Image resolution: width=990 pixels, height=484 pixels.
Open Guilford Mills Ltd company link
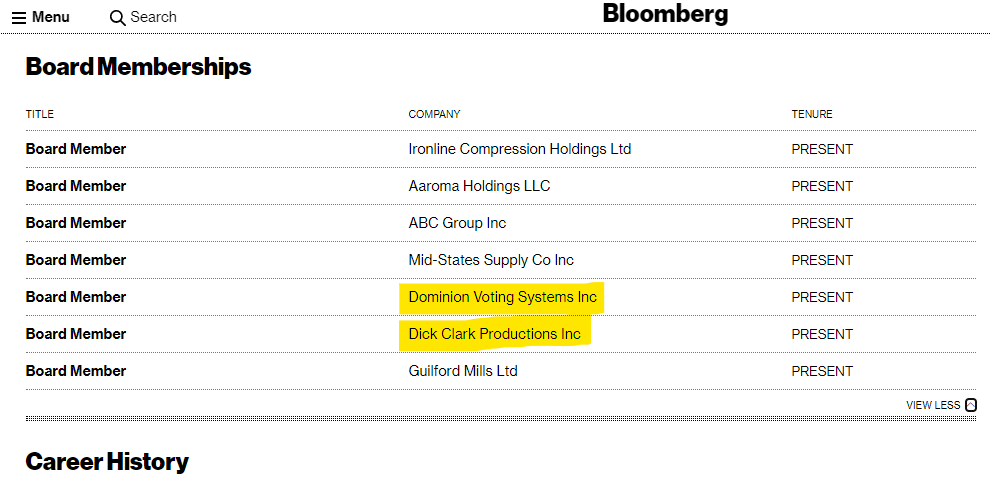click(463, 371)
